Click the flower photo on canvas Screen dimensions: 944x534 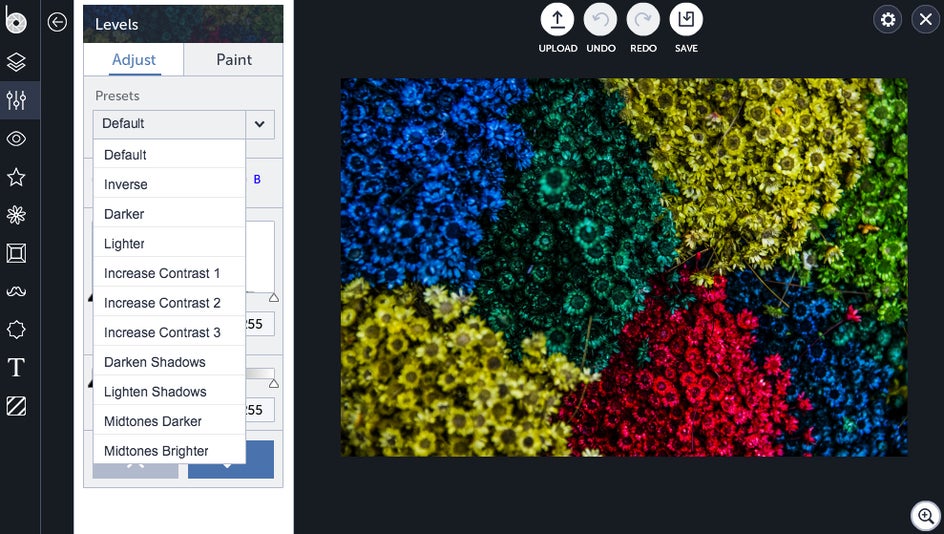[x=624, y=267]
